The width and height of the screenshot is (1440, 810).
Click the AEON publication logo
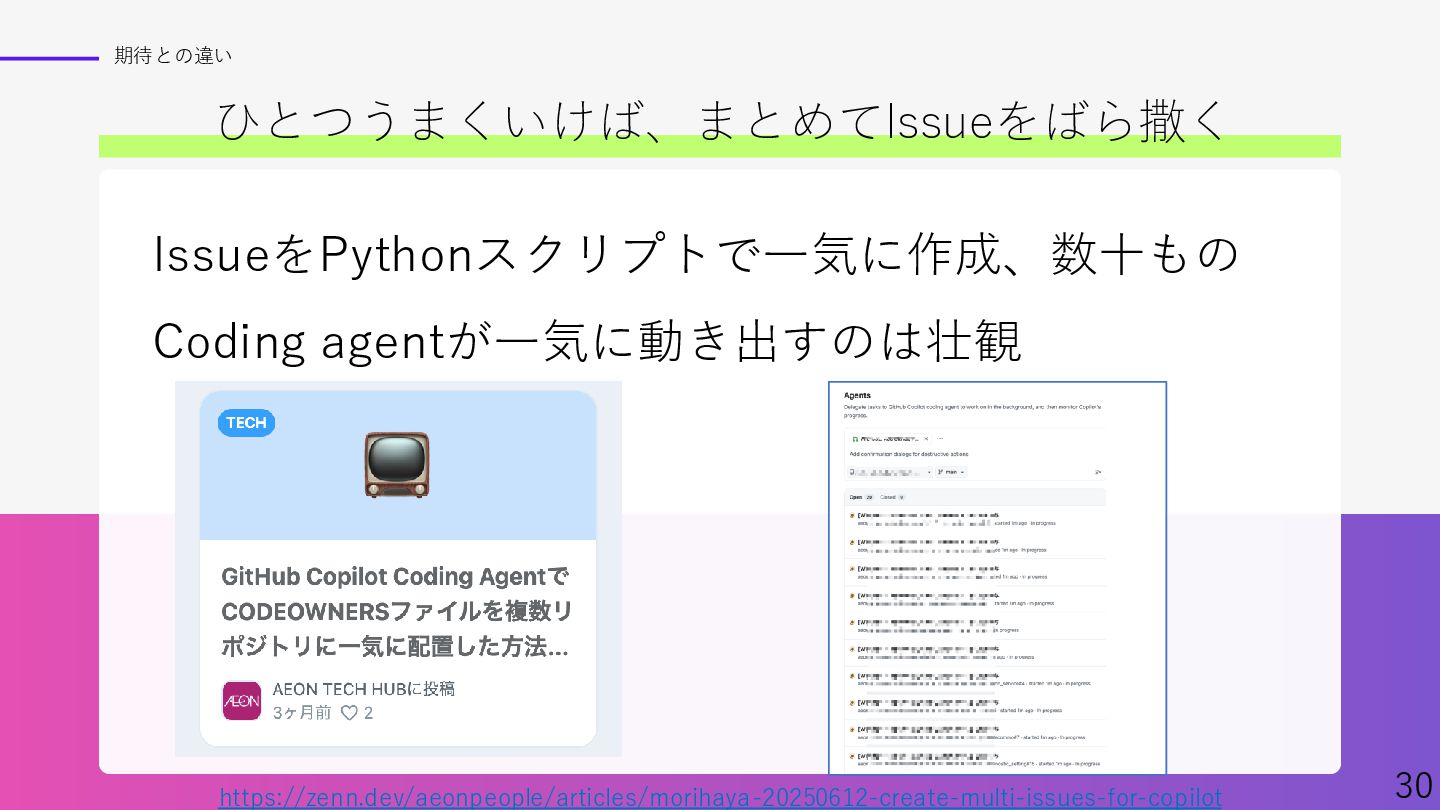[241, 701]
